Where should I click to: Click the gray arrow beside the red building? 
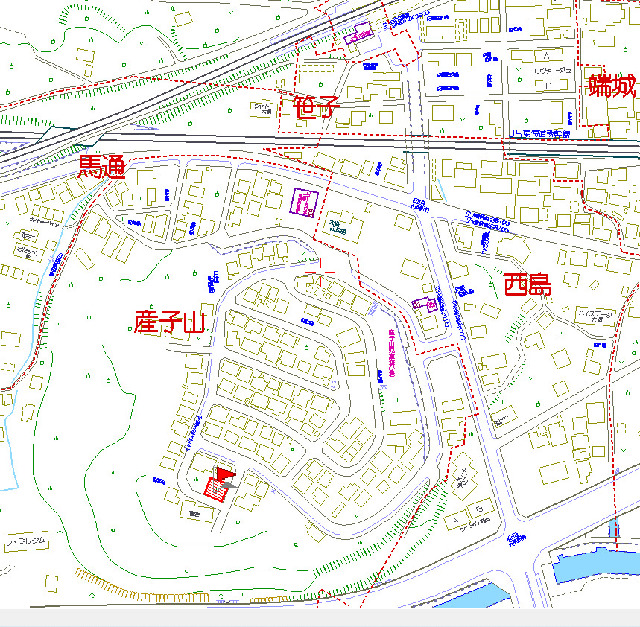(230, 484)
